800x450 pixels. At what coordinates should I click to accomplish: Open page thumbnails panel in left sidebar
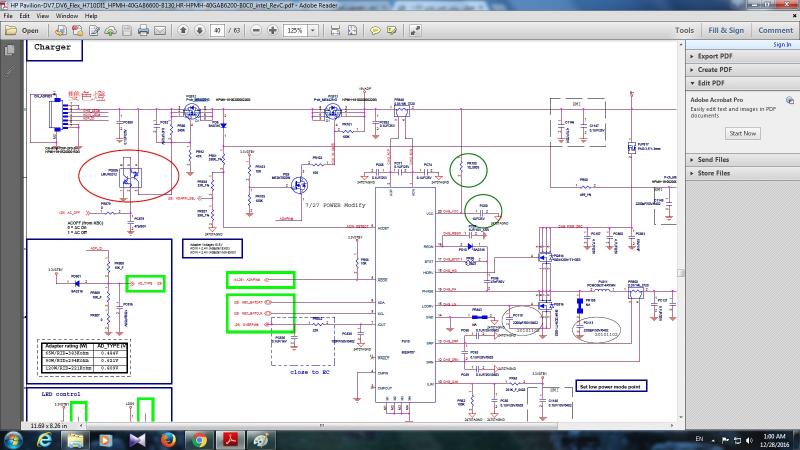point(9,50)
